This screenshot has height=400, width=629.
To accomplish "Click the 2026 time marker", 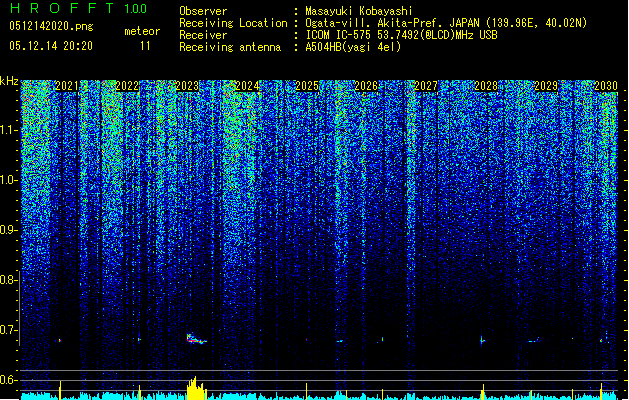I will coord(366,86).
